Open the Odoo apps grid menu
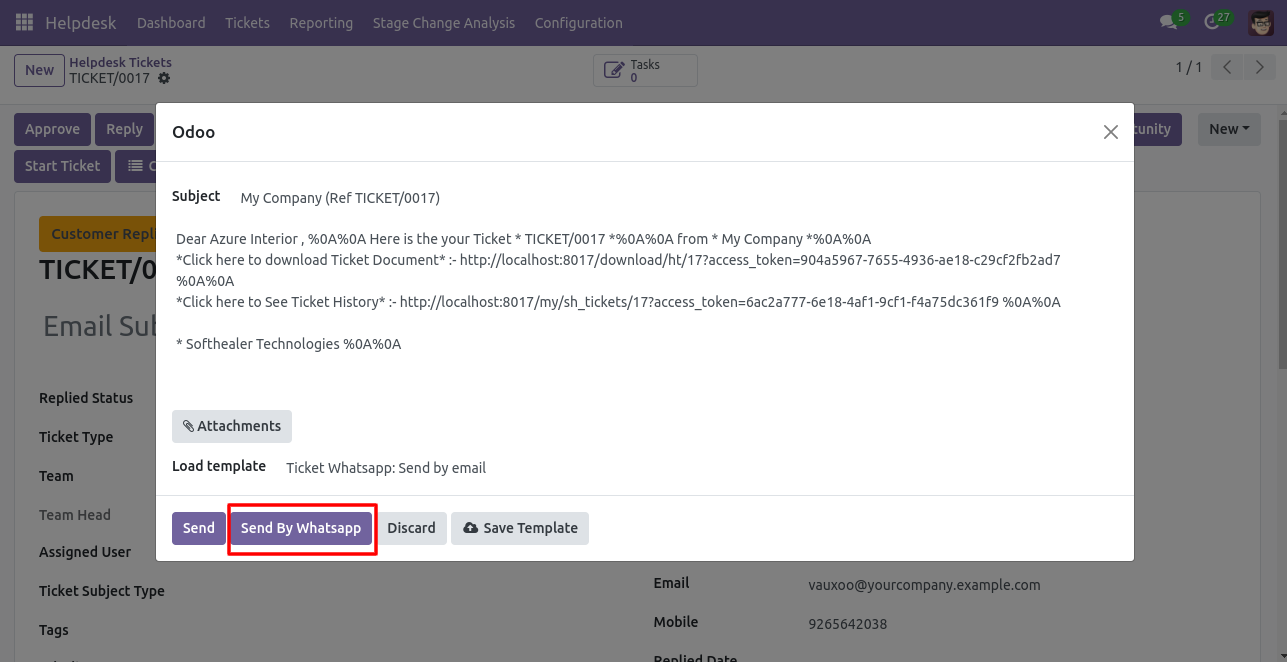Viewport: 1287px width, 662px height. tap(24, 22)
